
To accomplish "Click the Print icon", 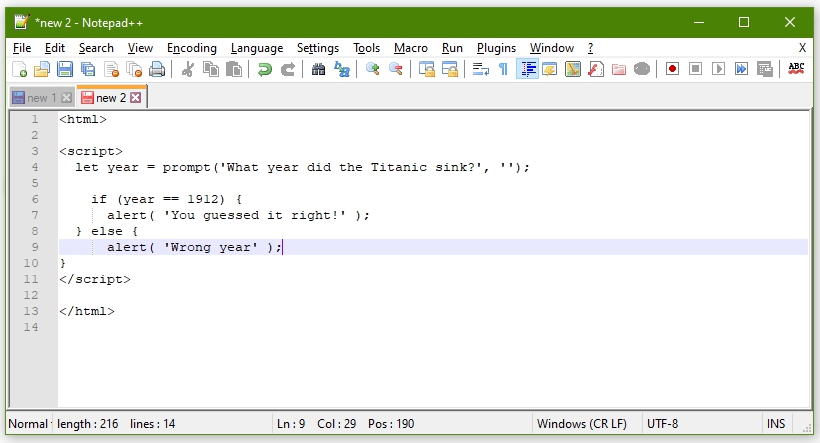I will [x=157, y=69].
